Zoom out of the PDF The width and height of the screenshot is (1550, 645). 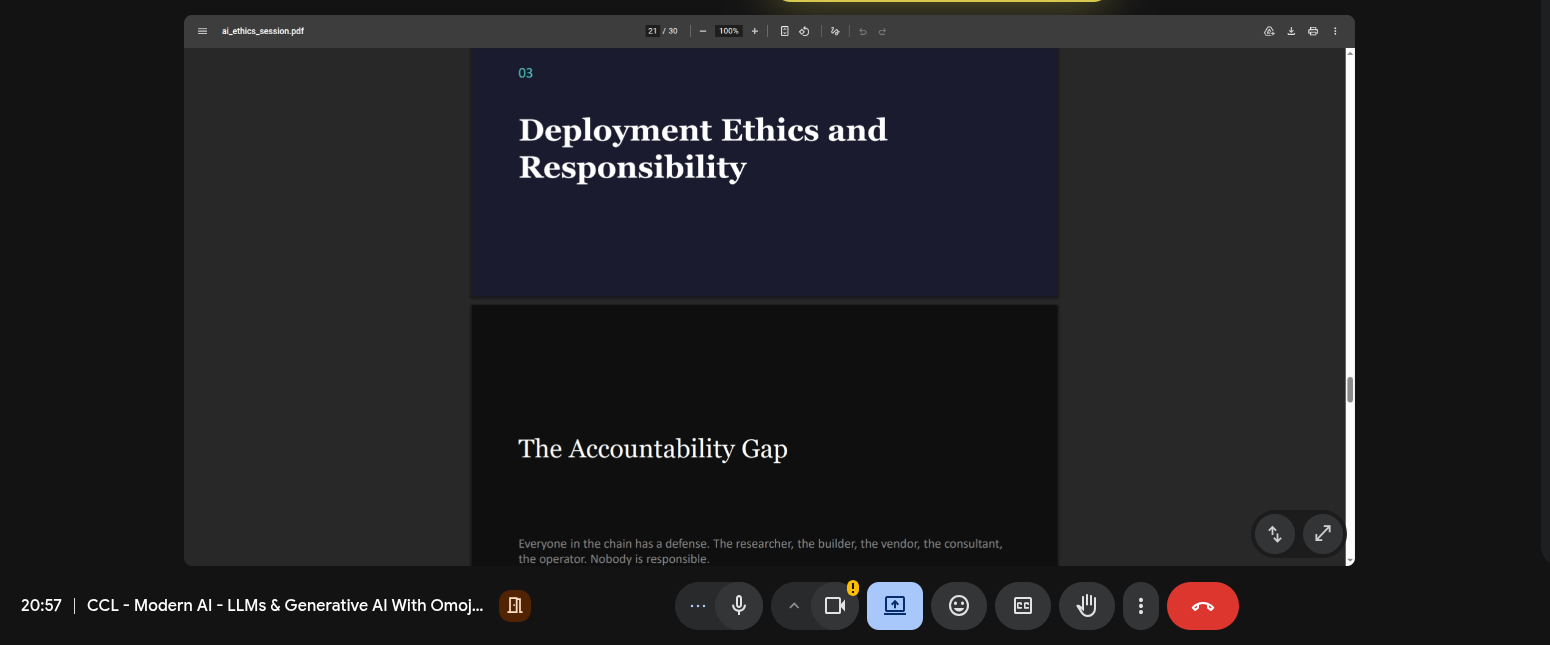click(703, 31)
